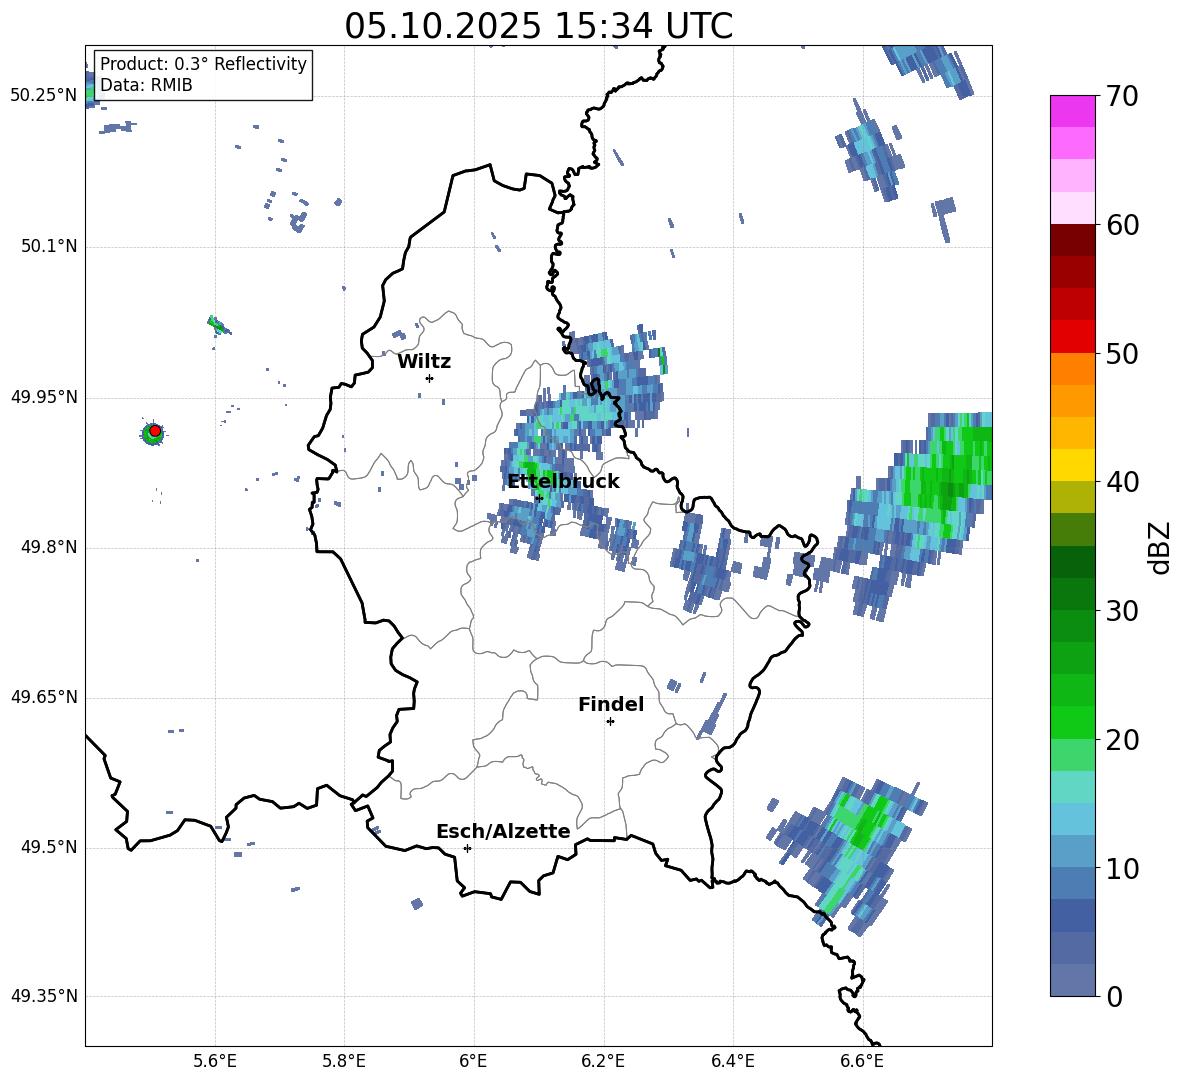This screenshot has height=1081, width=1184.
Task: Click the Data: RMIB label
Action: (x=146, y=85)
